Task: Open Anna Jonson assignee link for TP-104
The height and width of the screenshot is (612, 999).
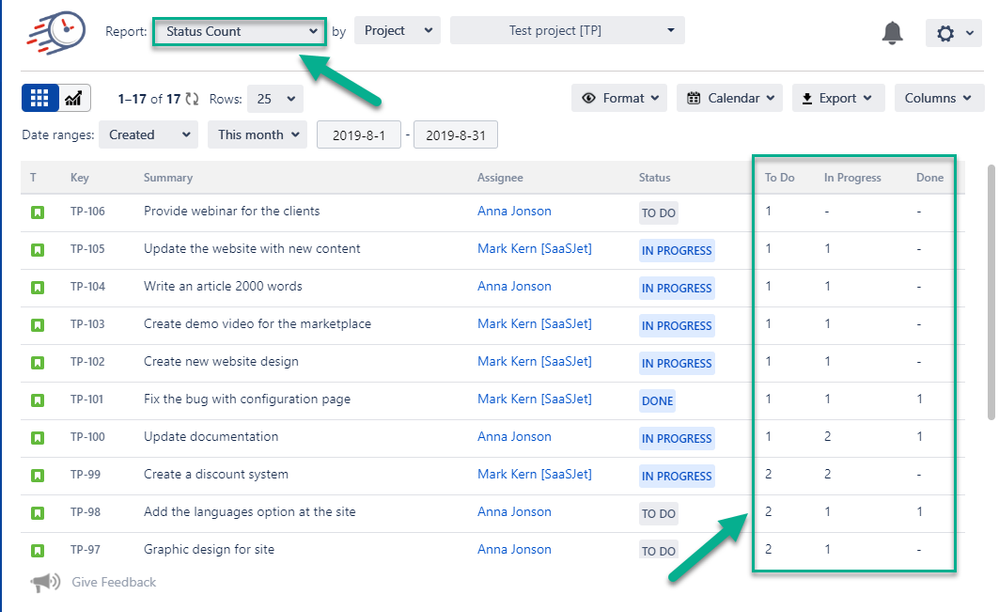Action: (515, 286)
